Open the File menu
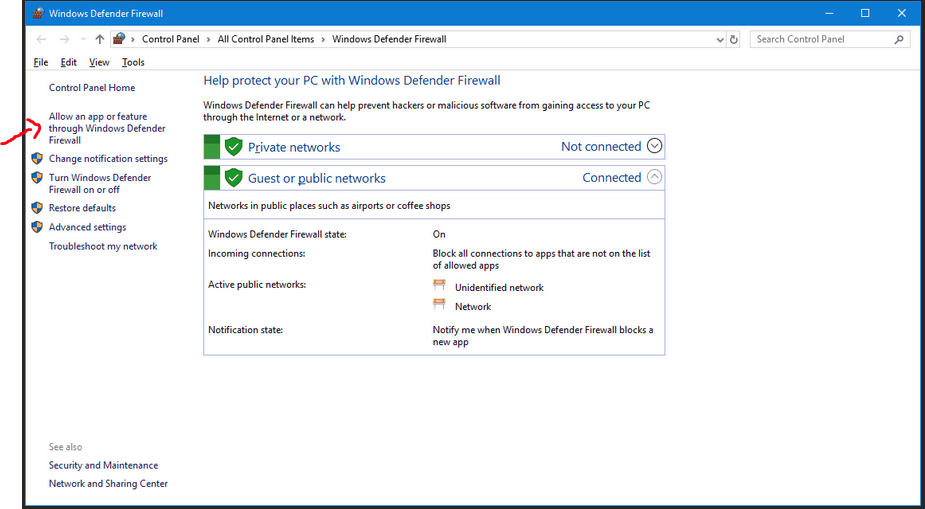 click(41, 62)
